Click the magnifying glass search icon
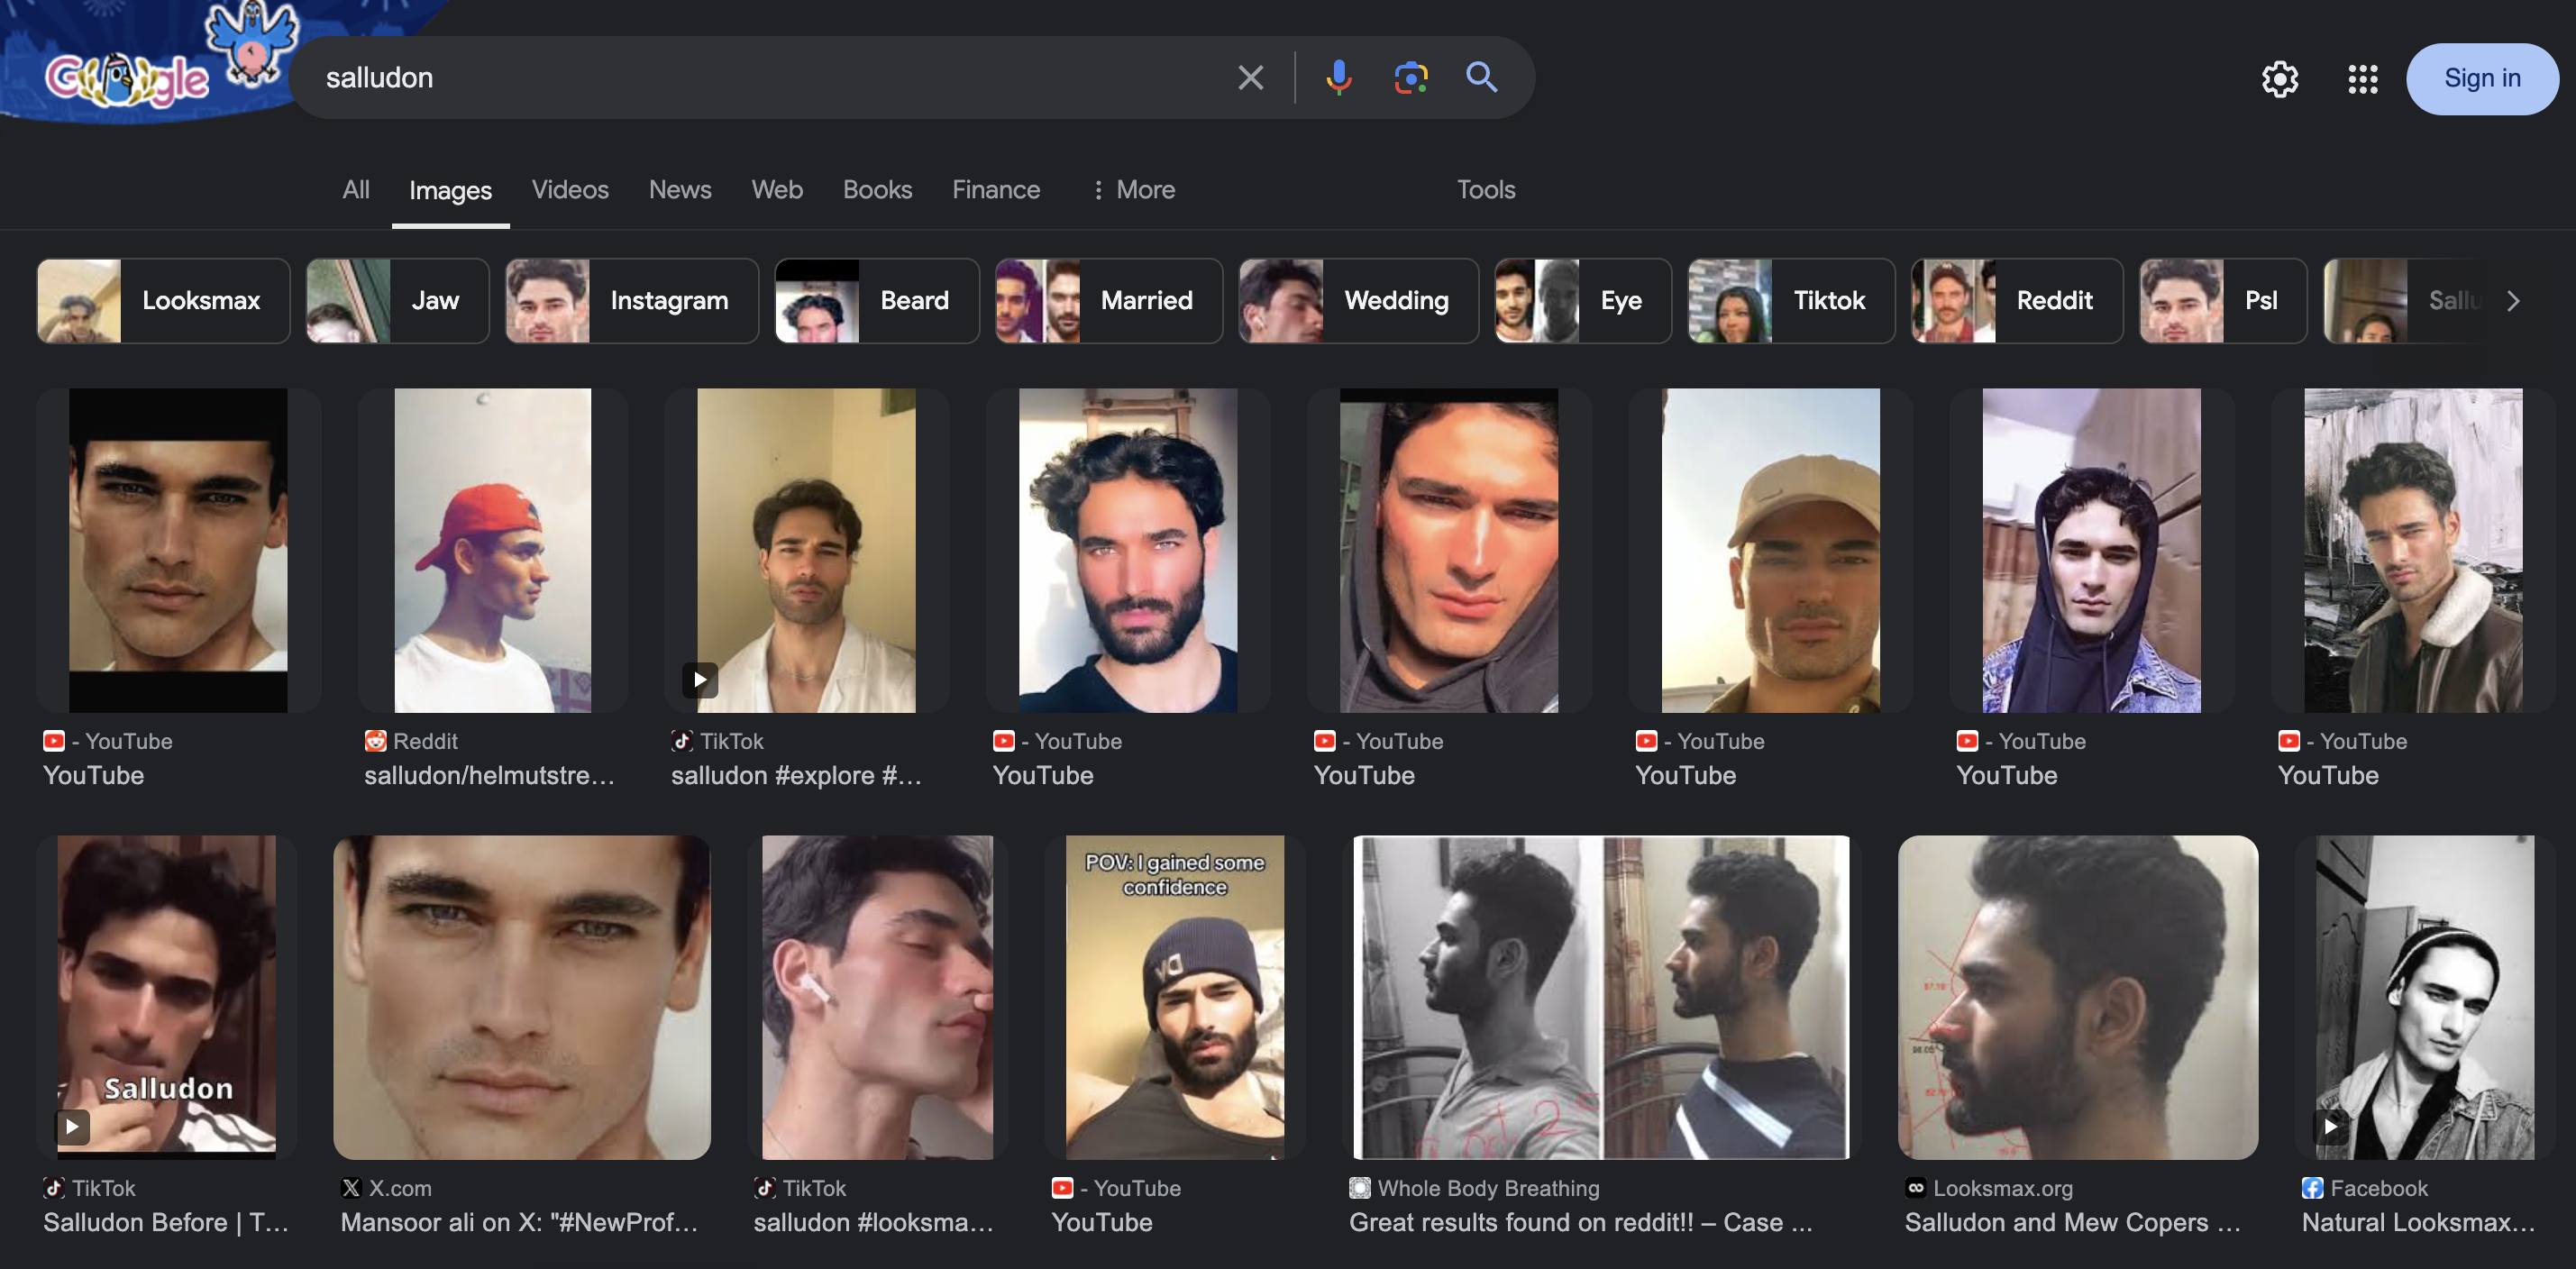 [1481, 77]
